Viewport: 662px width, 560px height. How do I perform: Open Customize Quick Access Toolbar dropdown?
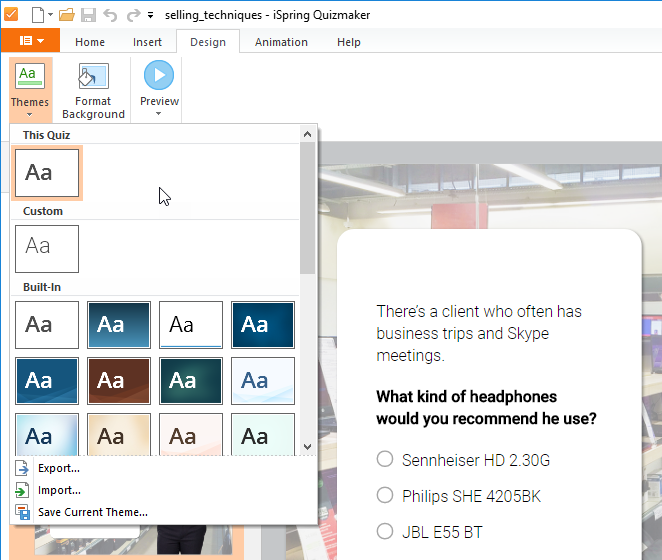(x=150, y=16)
